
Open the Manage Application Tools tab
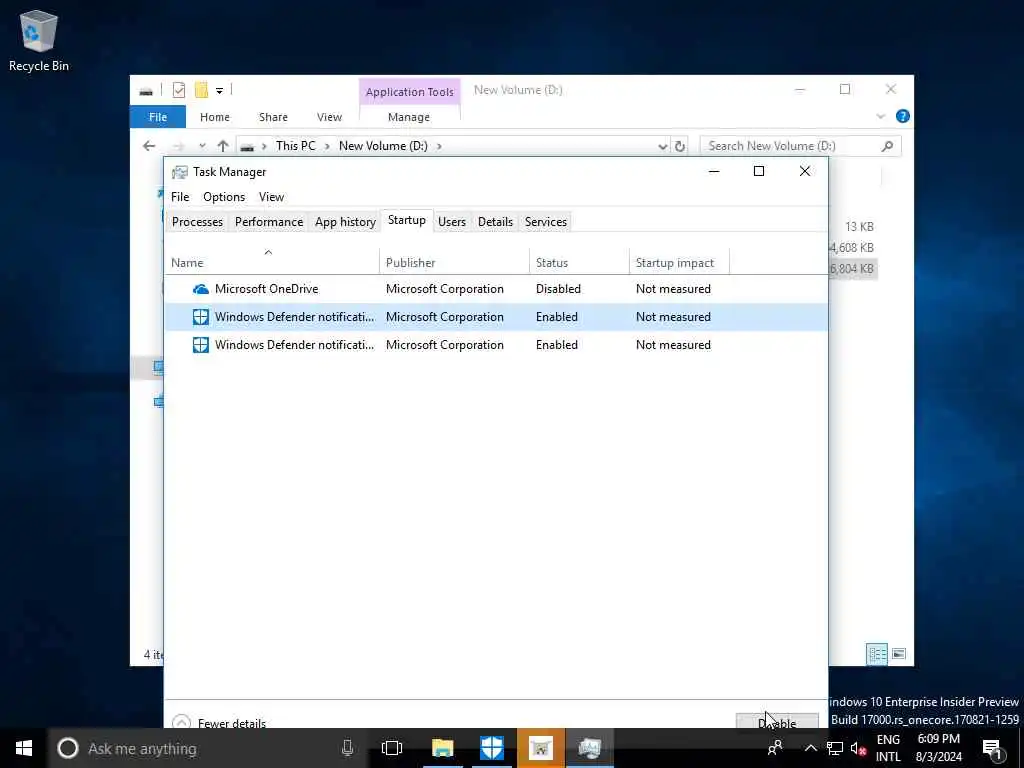pyautogui.click(x=409, y=117)
